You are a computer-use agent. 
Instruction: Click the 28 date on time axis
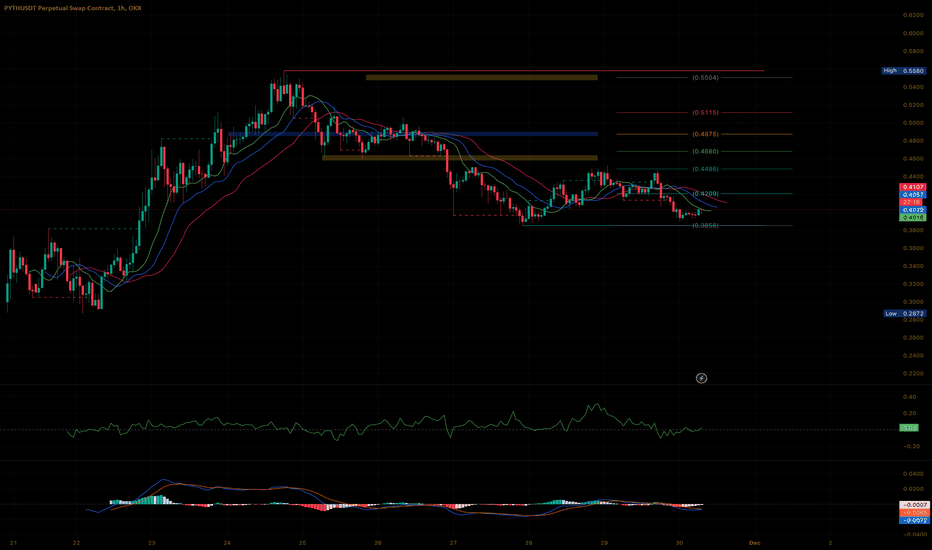529,543
